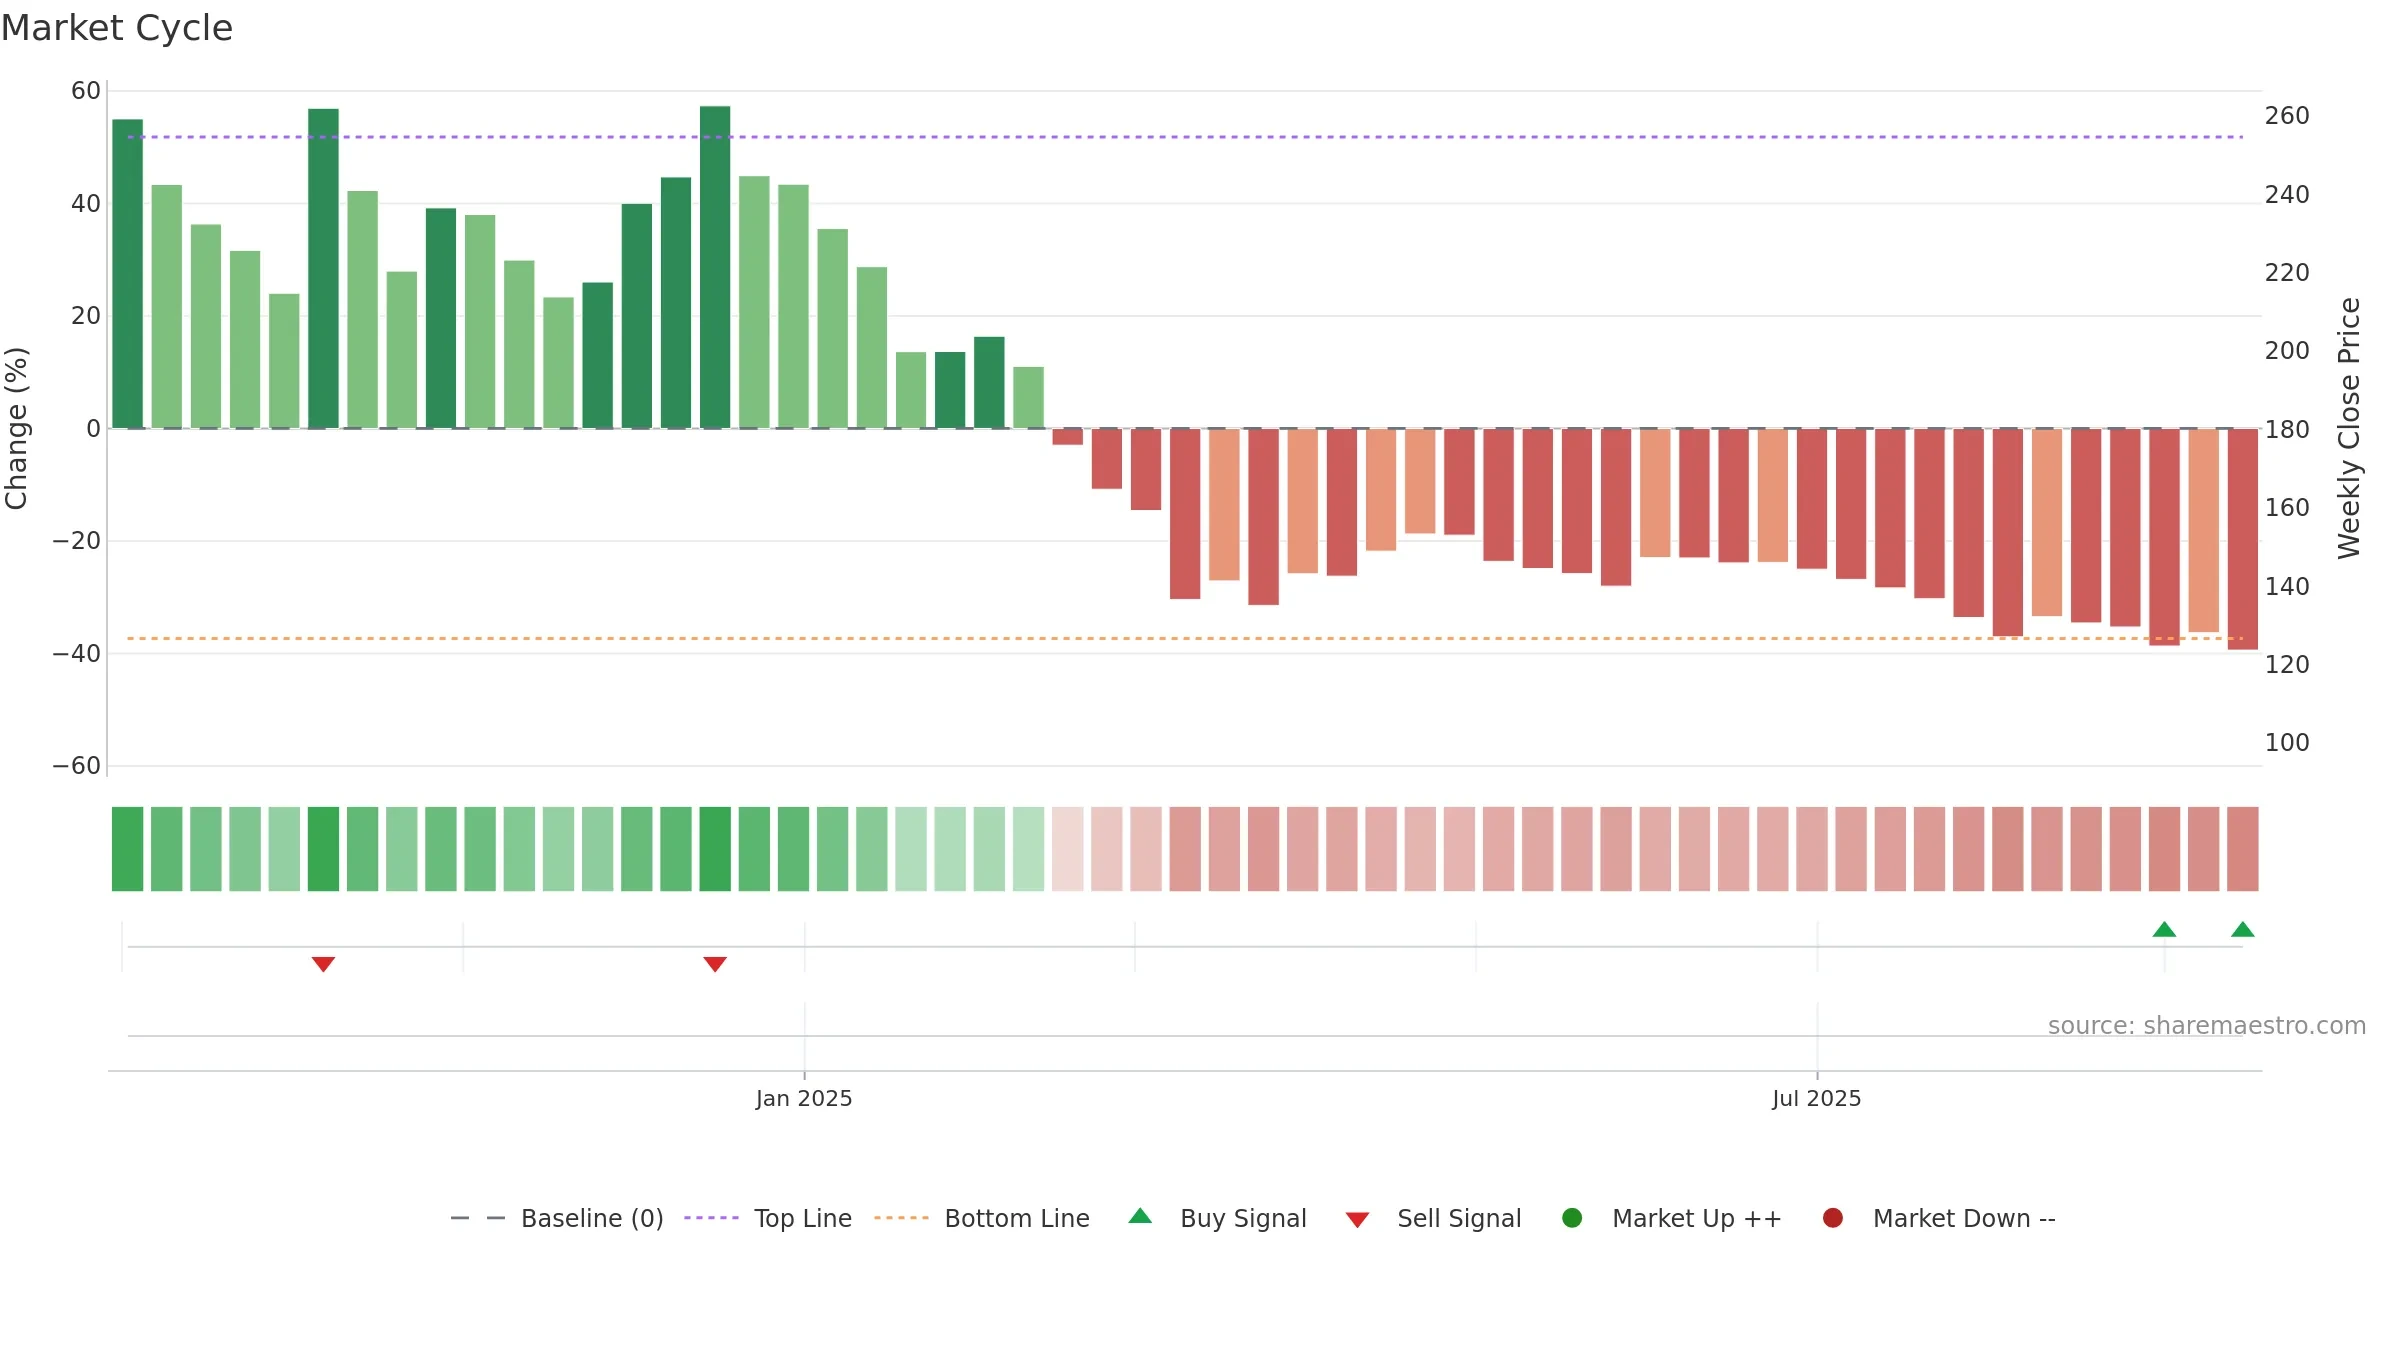Click the first dark green bar at far left

pyautogui.click(x=127, y=274)
